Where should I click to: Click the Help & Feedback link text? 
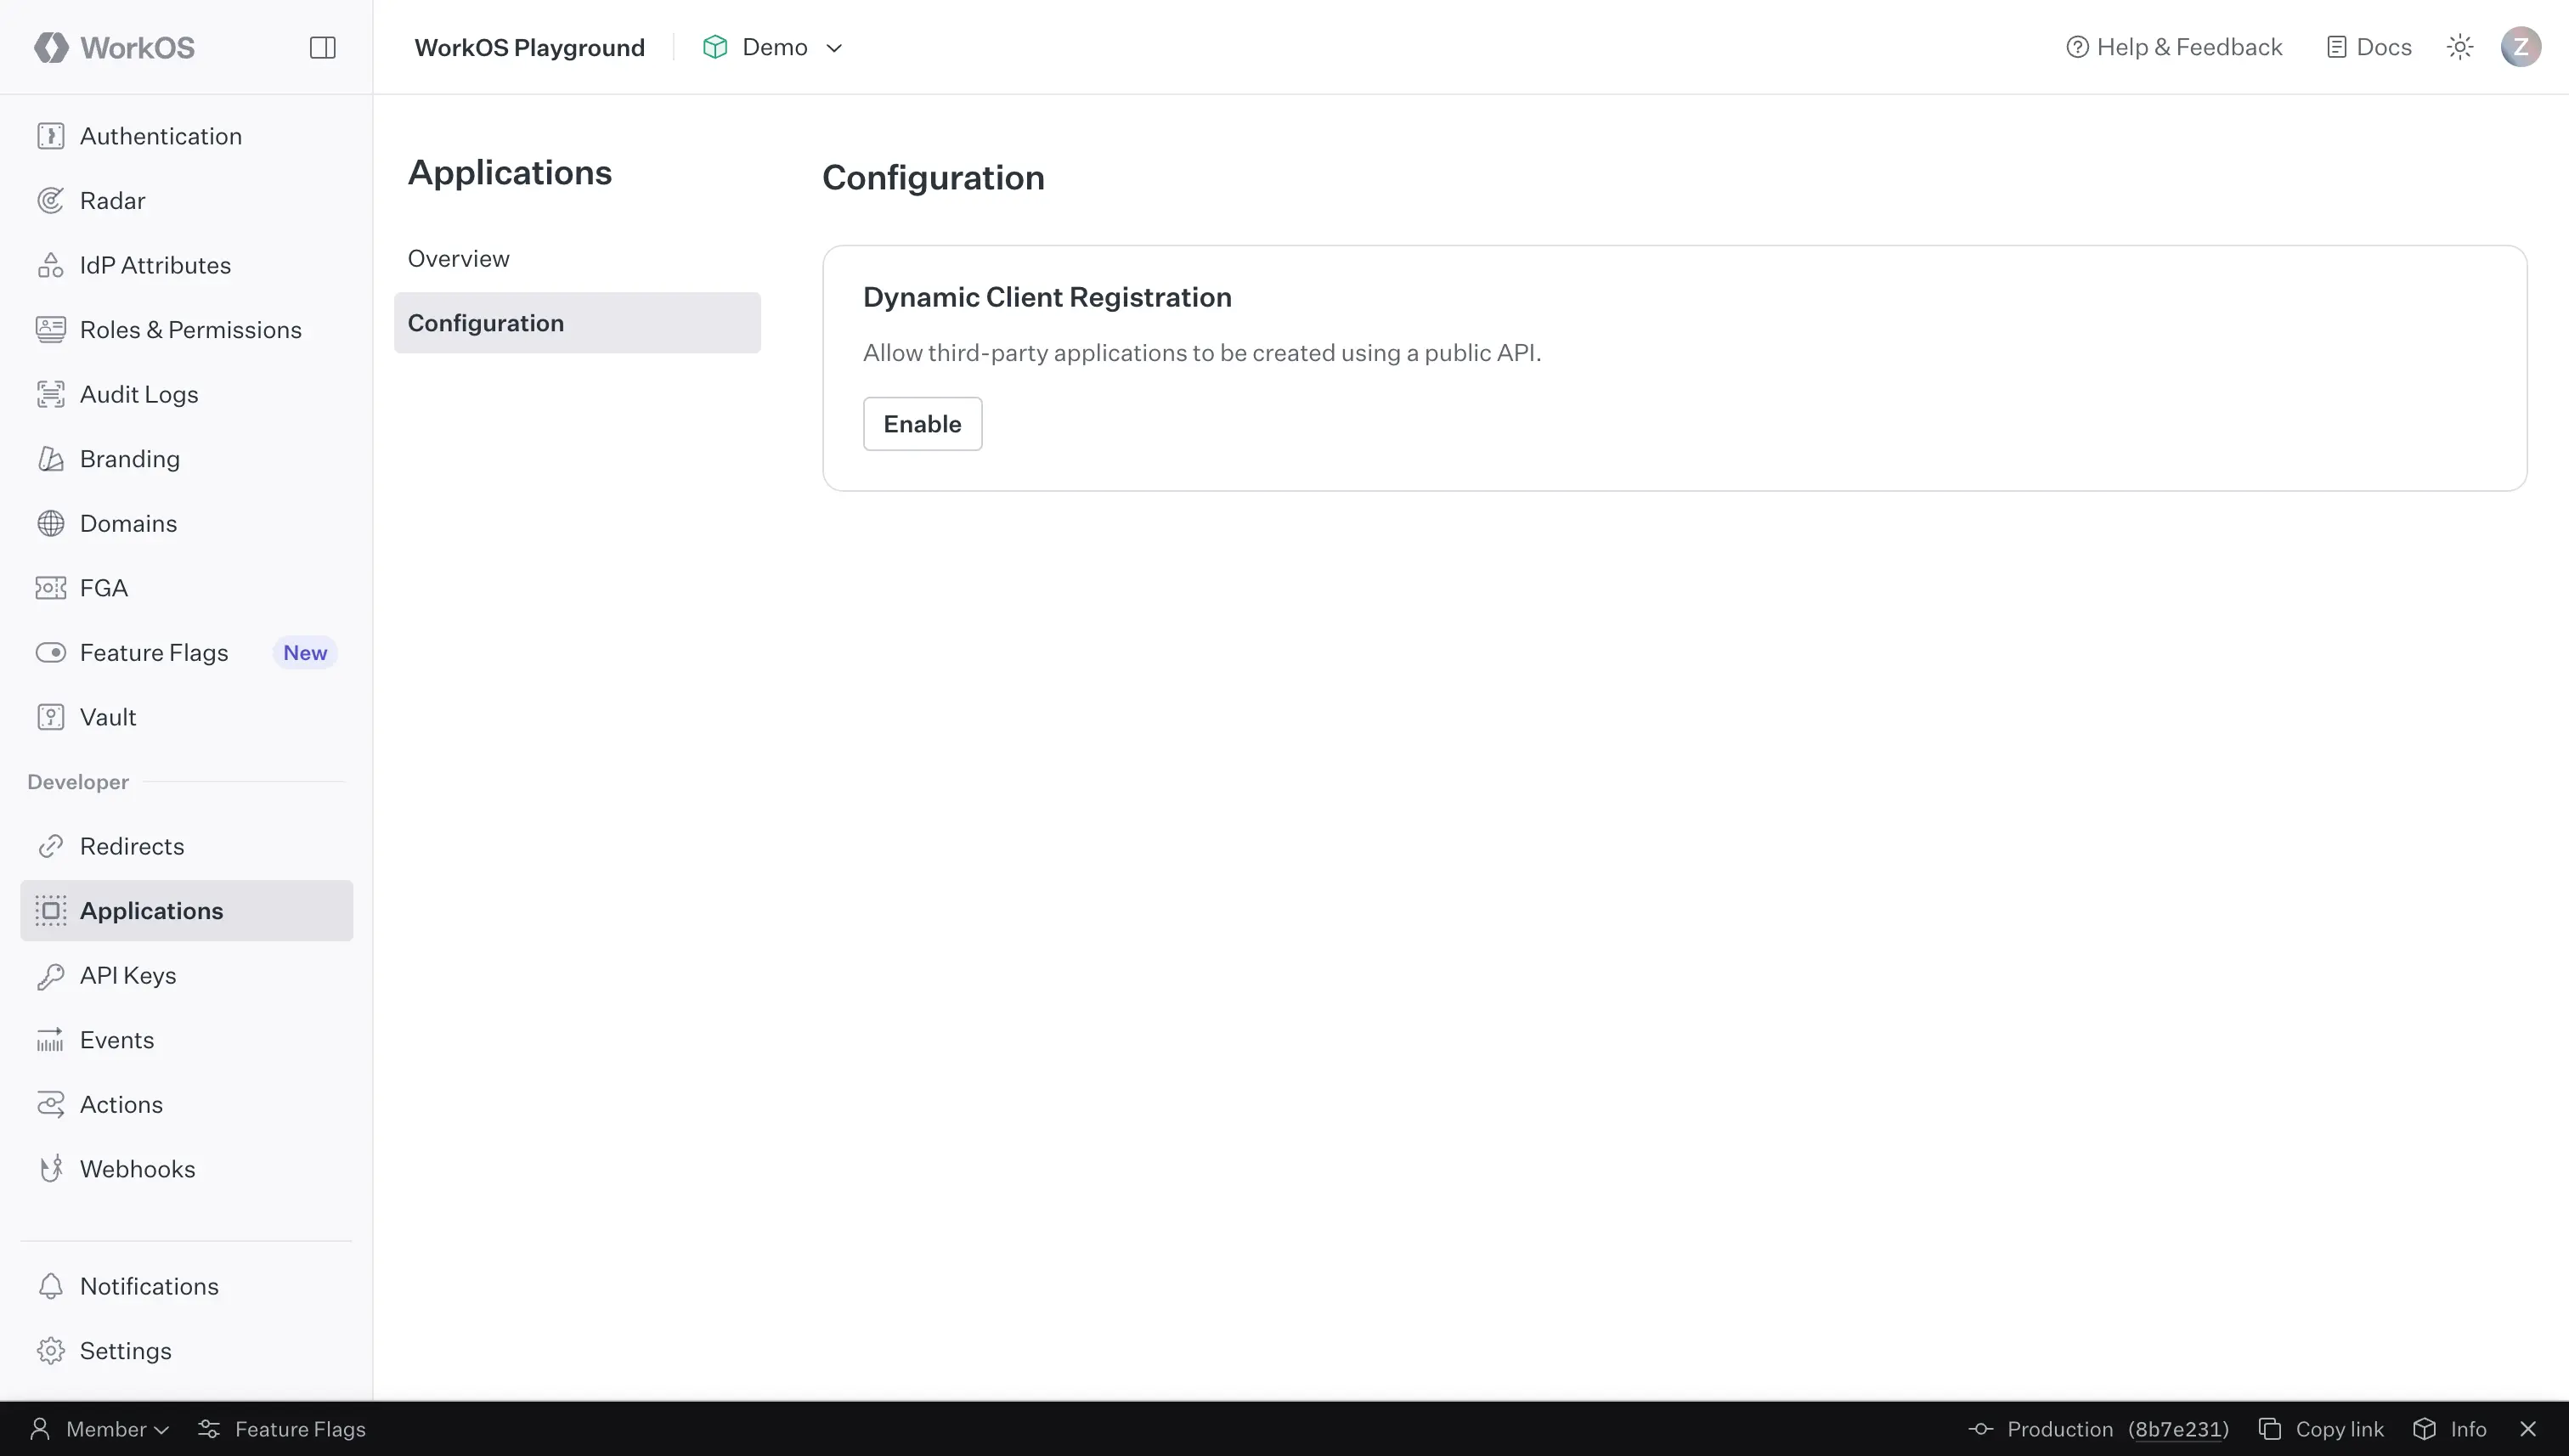point(2189,47)
